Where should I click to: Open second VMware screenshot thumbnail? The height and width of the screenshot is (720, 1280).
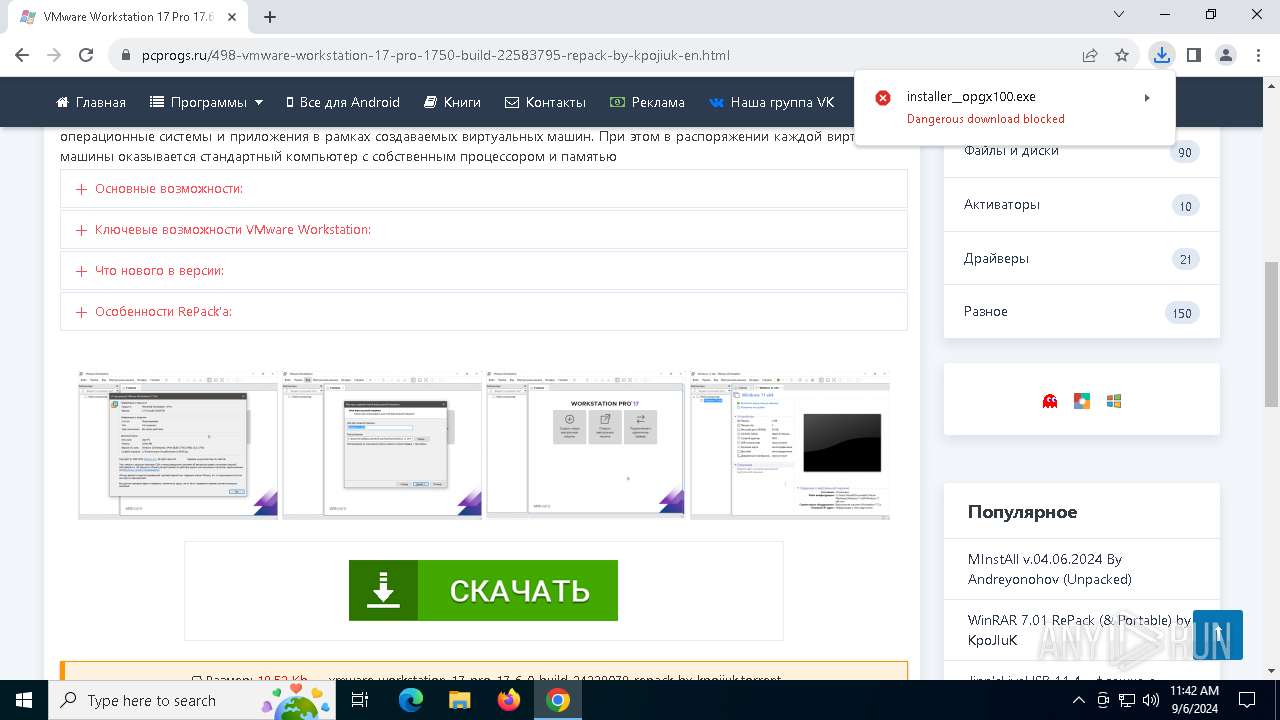(x=382, y=444)
